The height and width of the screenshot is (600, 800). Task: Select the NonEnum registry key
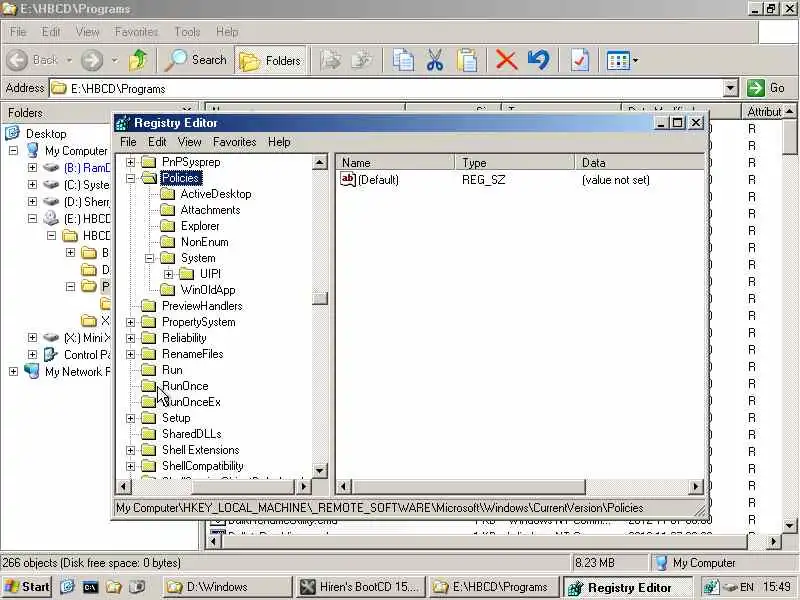coord(205,242)
